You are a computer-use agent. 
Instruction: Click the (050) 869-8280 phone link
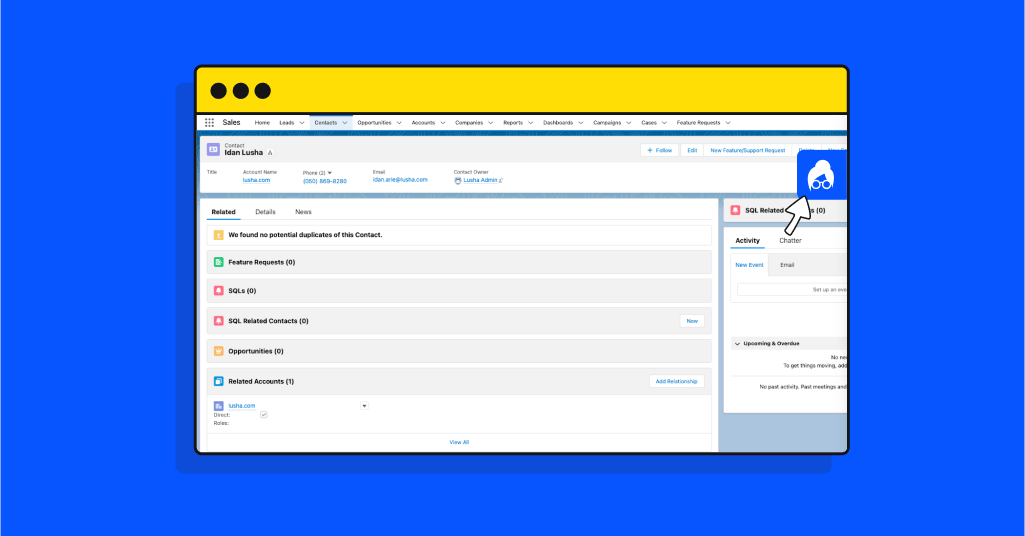(324, 181)
